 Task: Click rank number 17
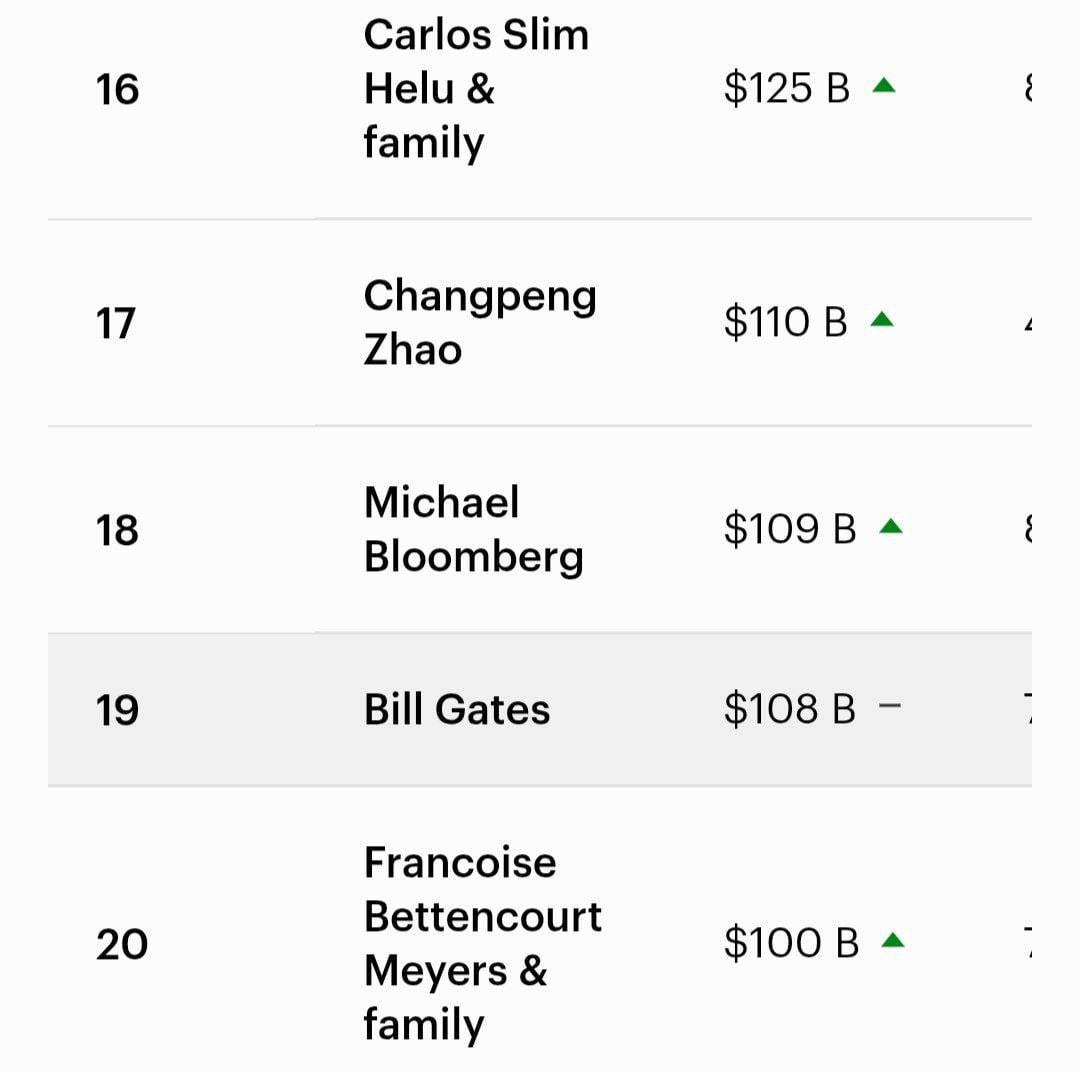(x=116, y=323)
